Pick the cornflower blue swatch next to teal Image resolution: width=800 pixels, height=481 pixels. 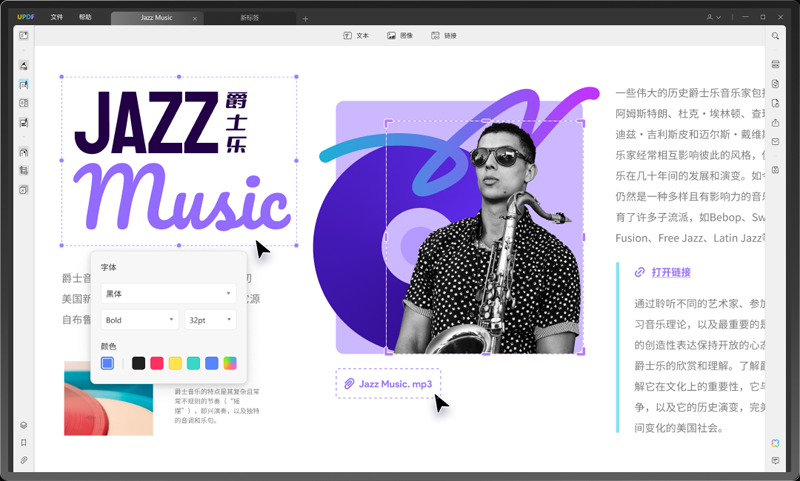(212, 363)
